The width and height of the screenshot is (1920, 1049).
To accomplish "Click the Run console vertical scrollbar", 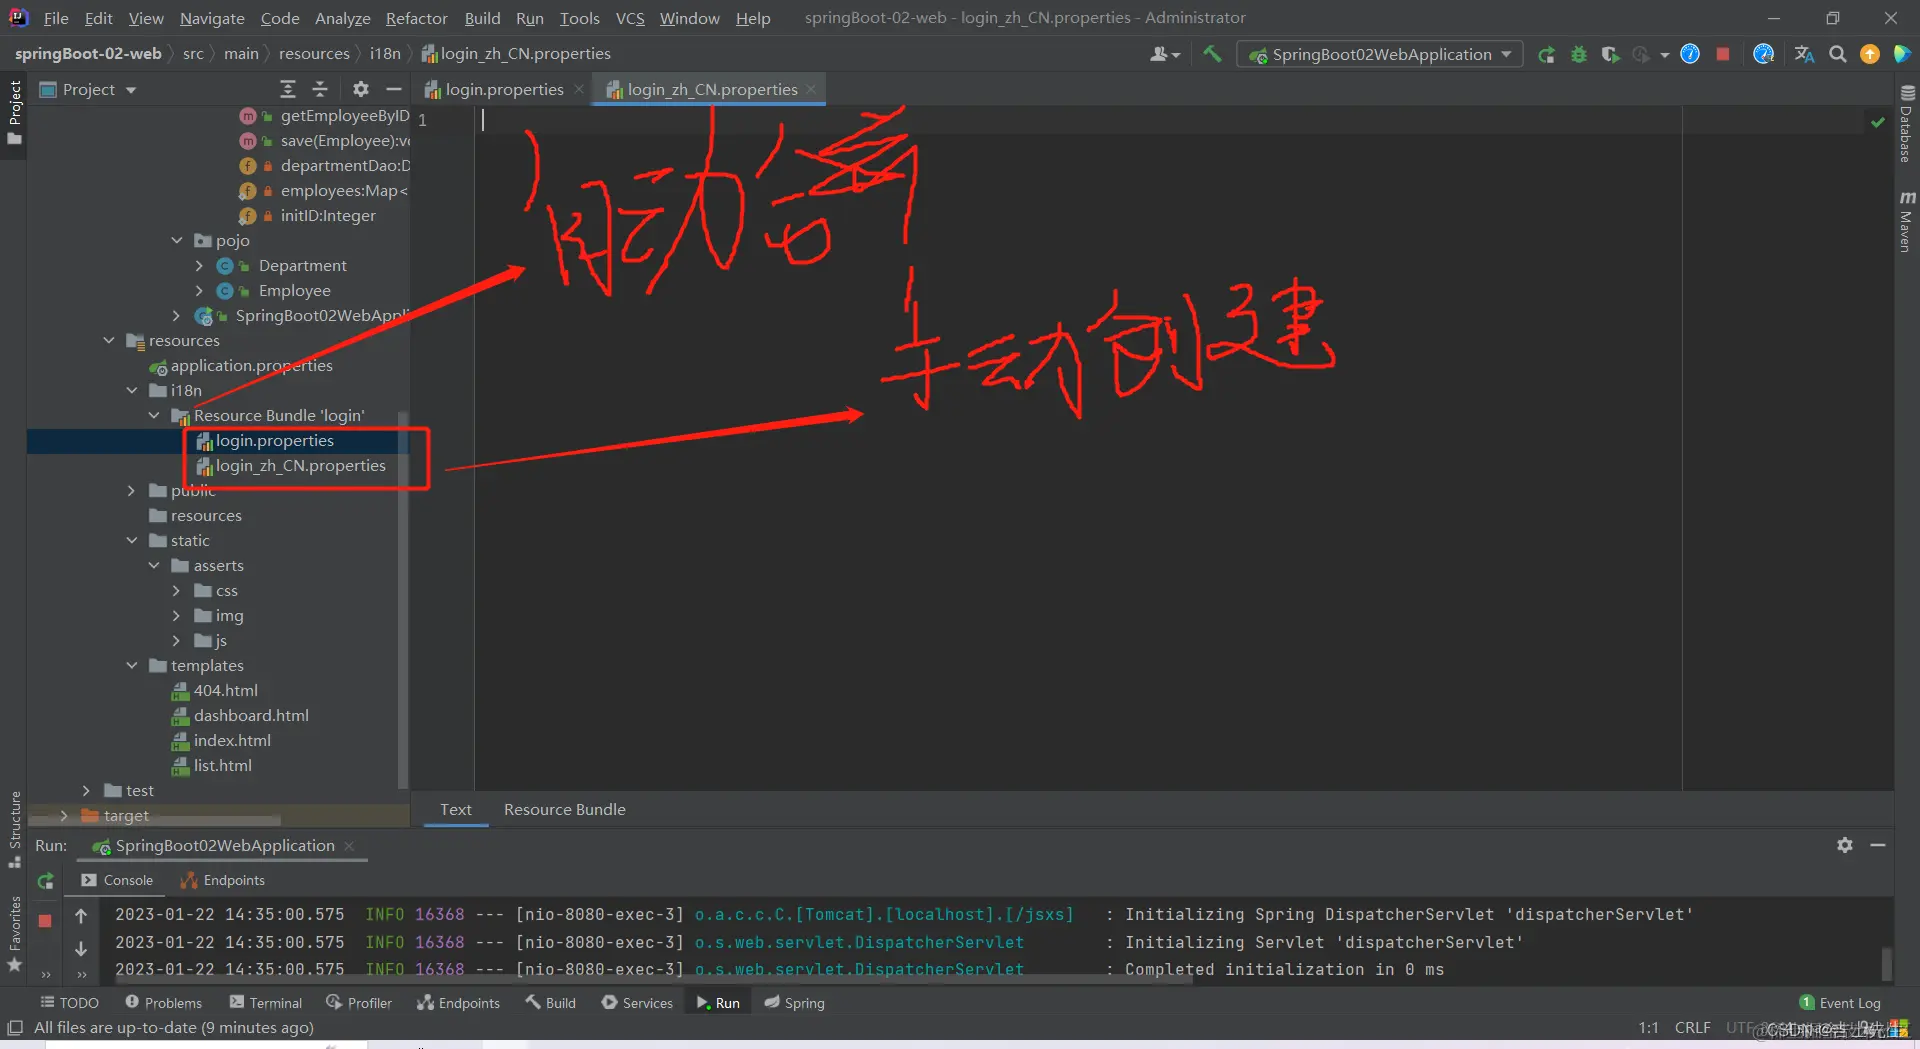I will click(x=1886, y=963).
